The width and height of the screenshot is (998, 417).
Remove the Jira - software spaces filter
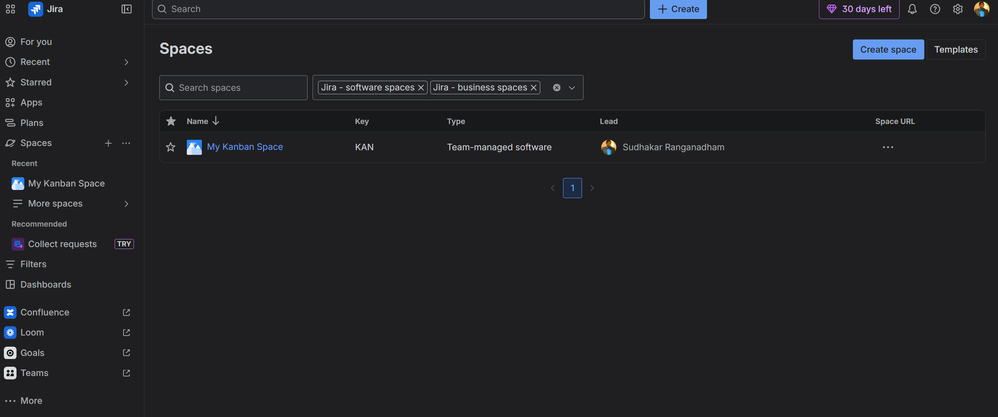421,88
